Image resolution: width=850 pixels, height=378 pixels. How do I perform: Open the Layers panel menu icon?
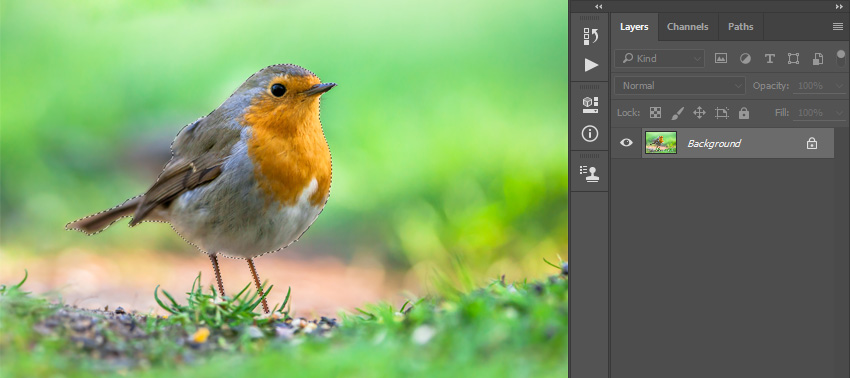pos(838,27)
